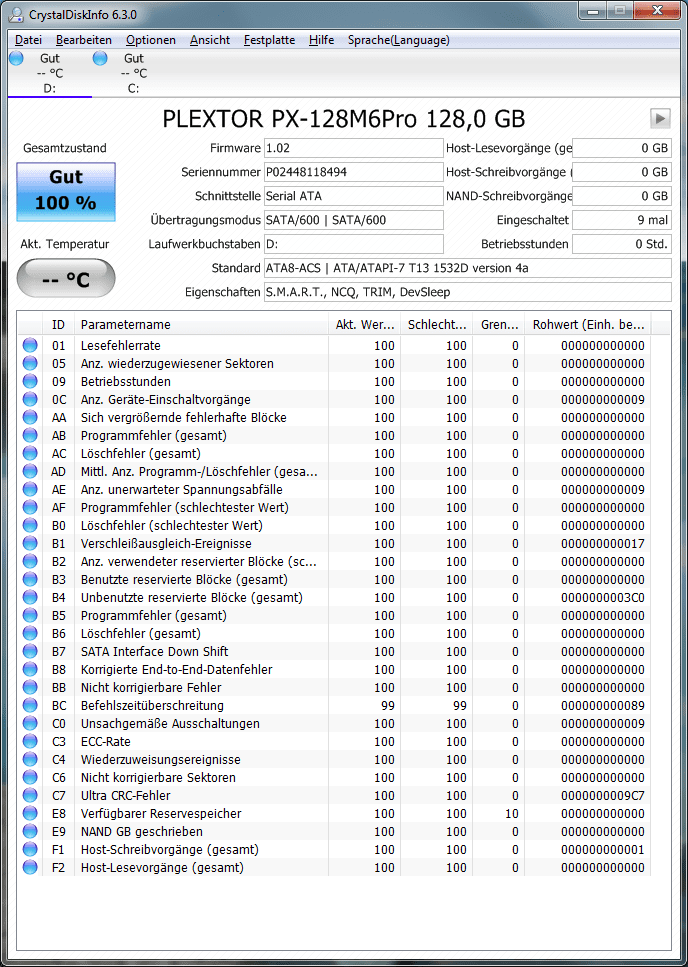Click status icon for NAND GB geschrieben

tap(30, 831)
